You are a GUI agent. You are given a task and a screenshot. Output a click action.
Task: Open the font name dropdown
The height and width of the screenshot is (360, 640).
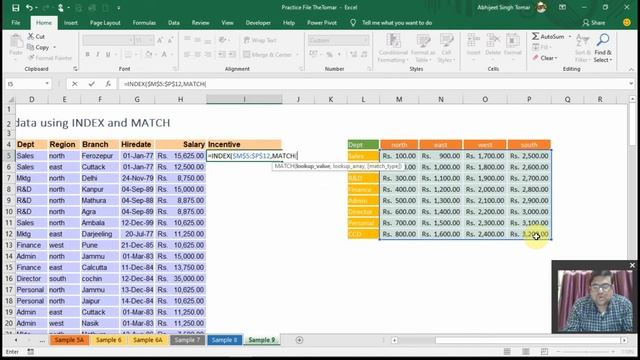(x=131, y=40)
